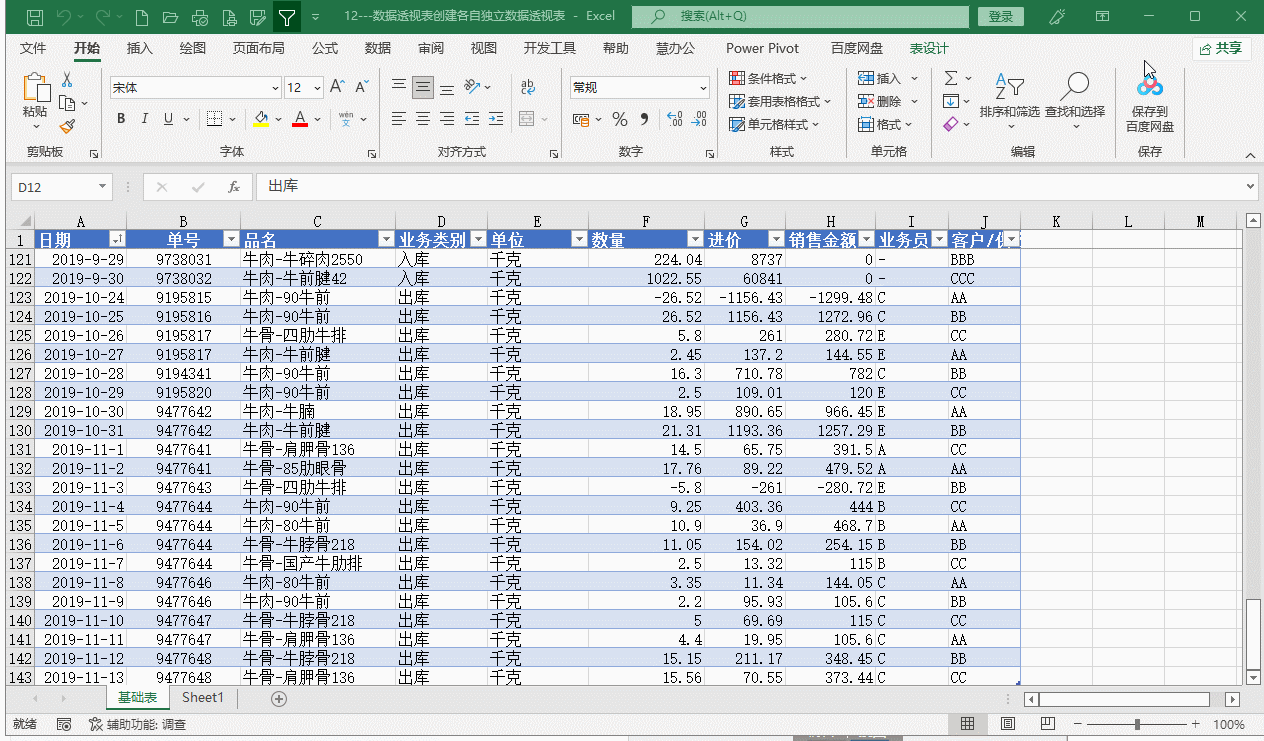
Task: Toggle Italic formatting
Action: click(x=145, y=119)
